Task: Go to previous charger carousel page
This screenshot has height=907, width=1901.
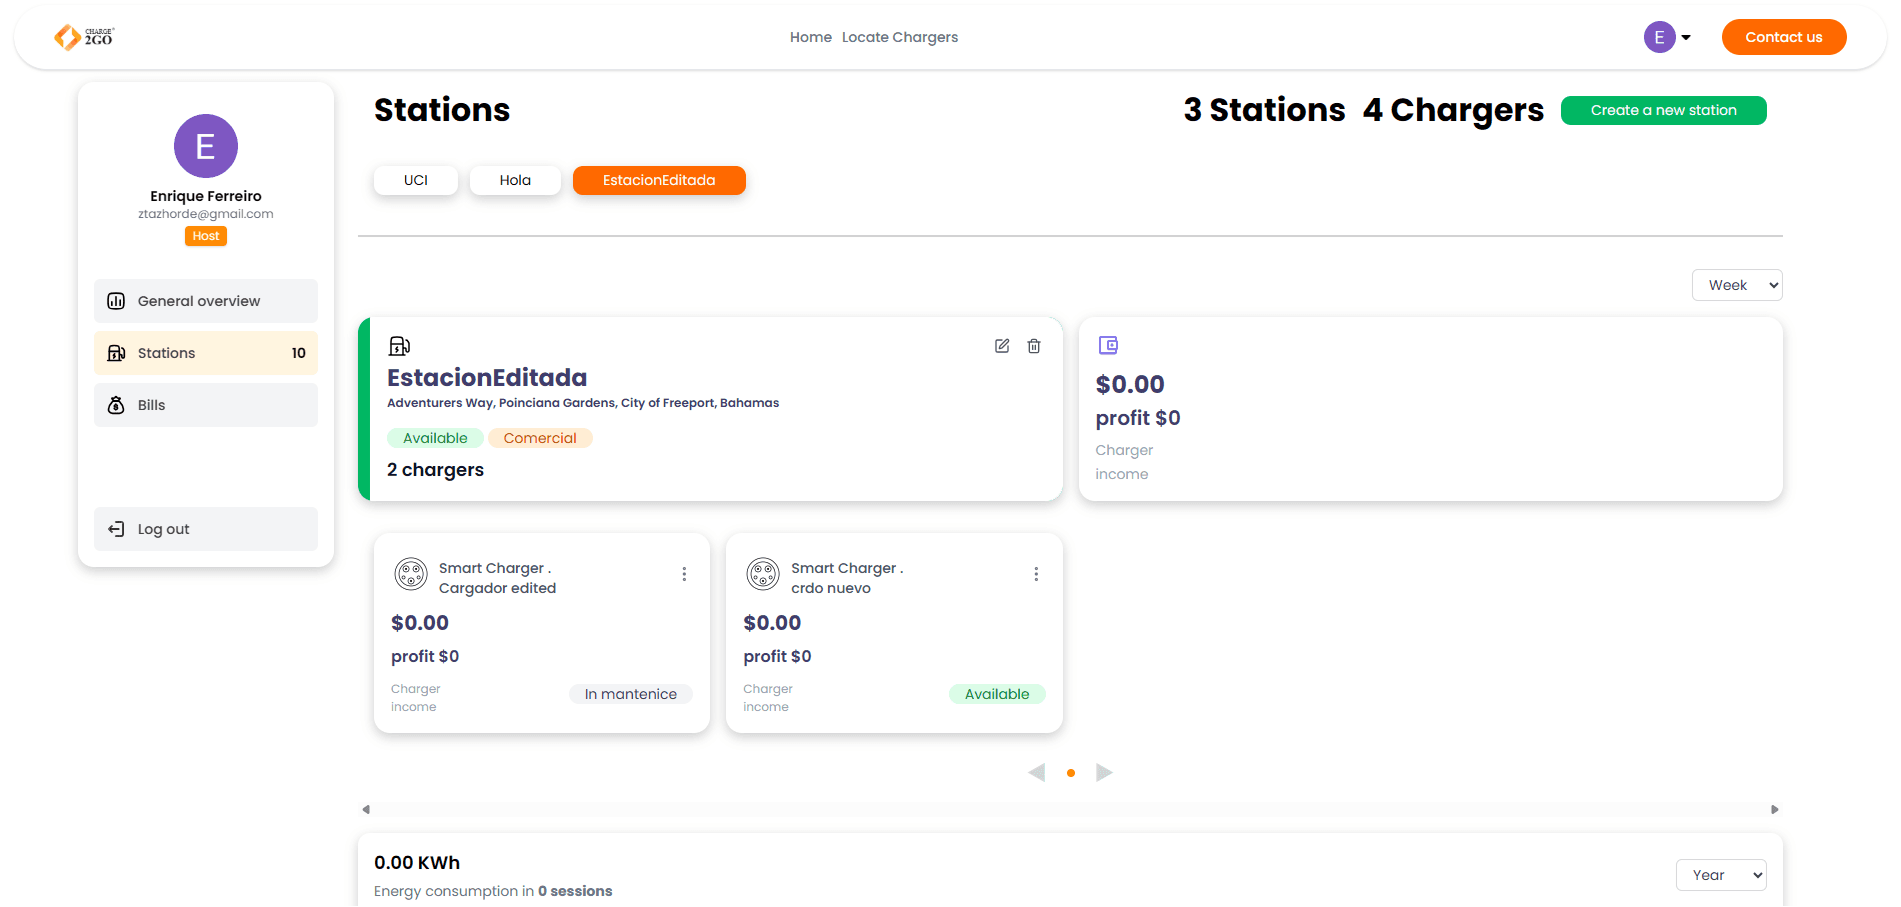Action: tap(1037, 772)
